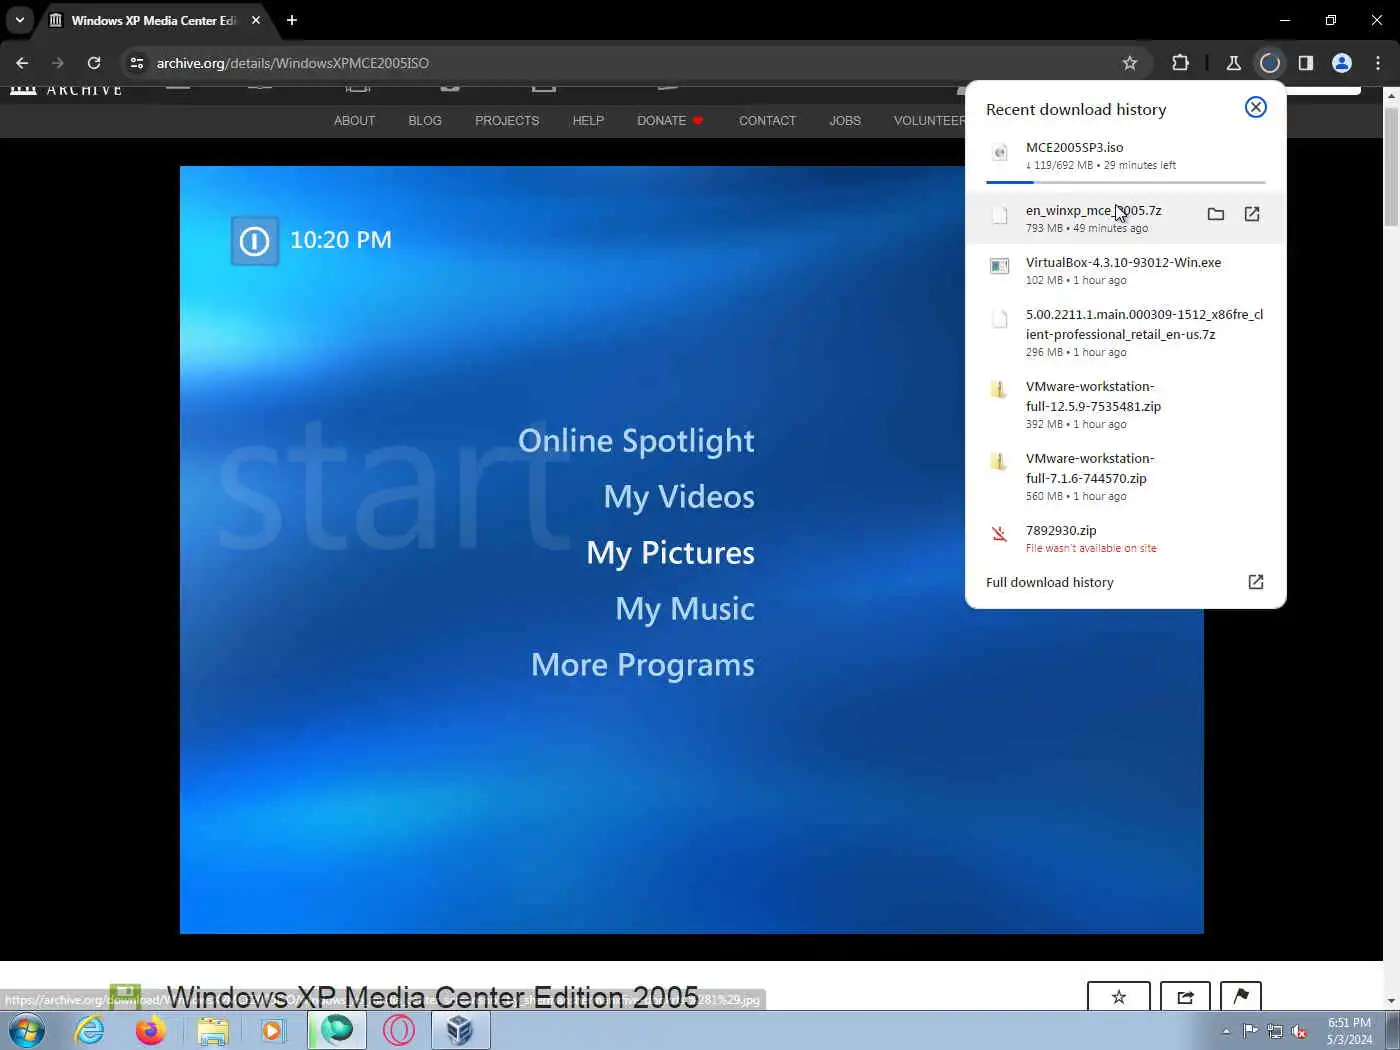Reload the archive.org page
Screen dimensions: 1400x1050
94,63
